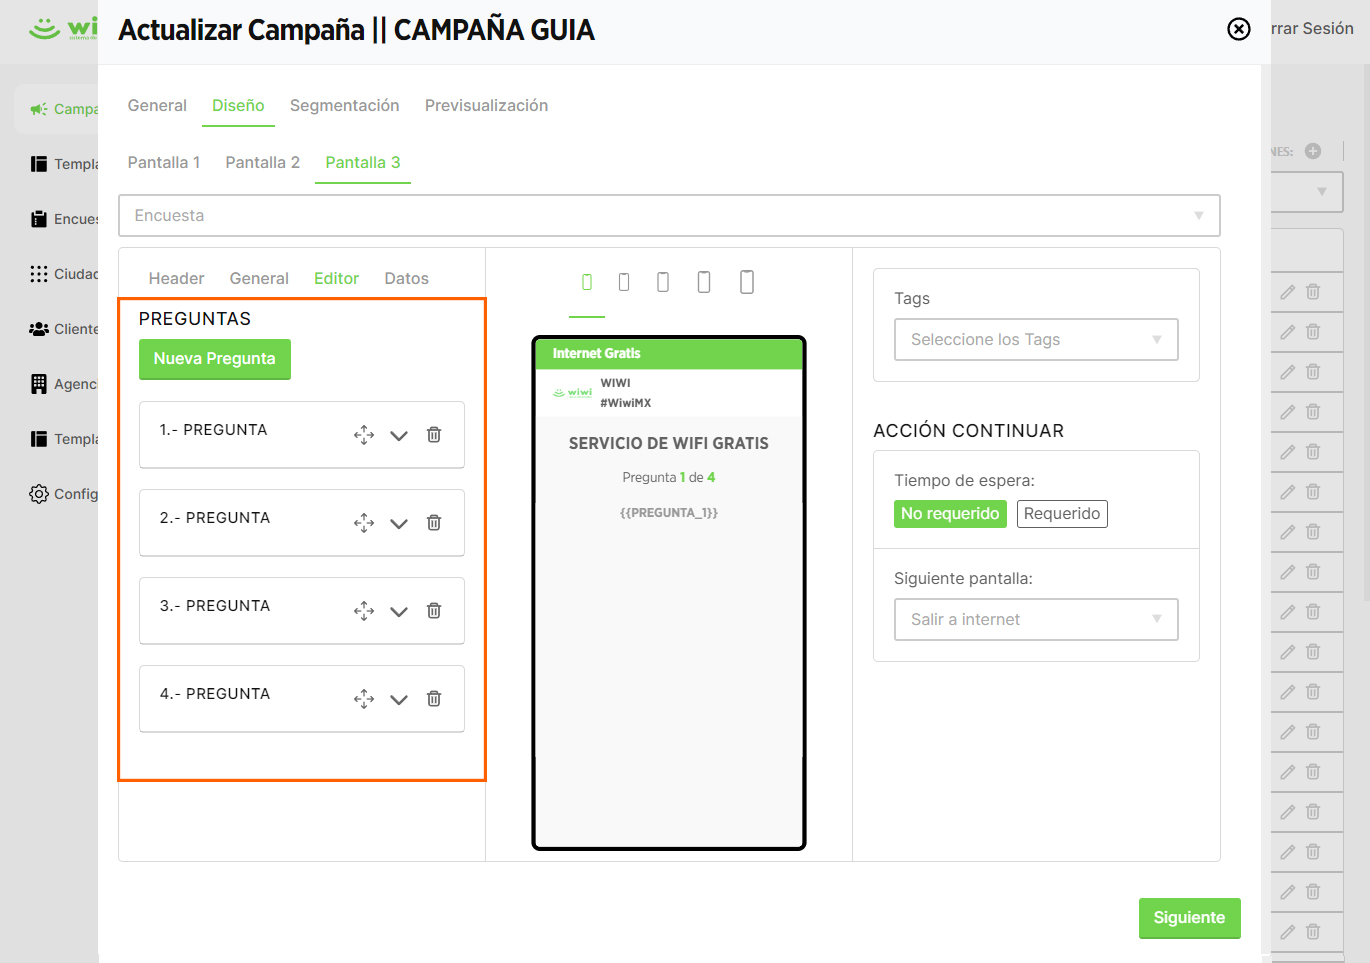Click move handle icon for question 2

[364, 523]
